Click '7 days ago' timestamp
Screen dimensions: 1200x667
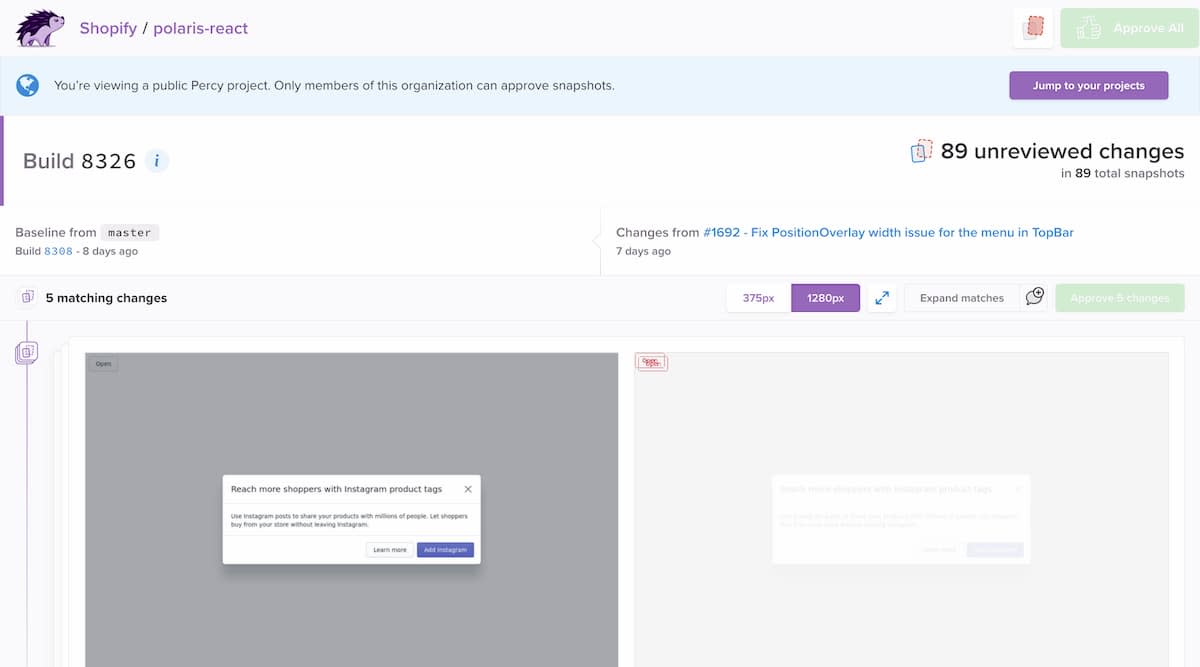[x=643, y=251]
